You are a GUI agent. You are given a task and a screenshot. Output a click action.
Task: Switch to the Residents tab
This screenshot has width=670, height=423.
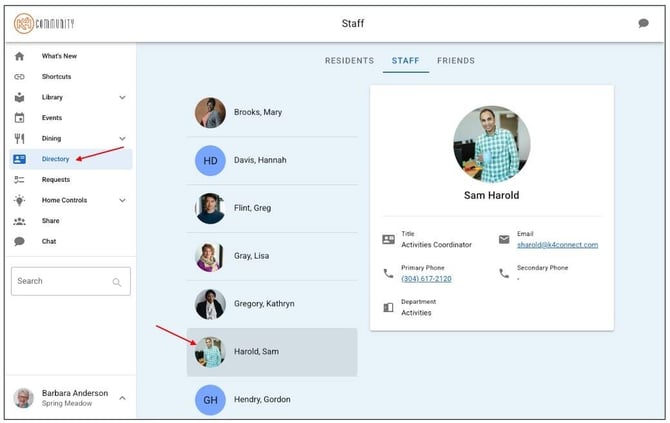349,61
